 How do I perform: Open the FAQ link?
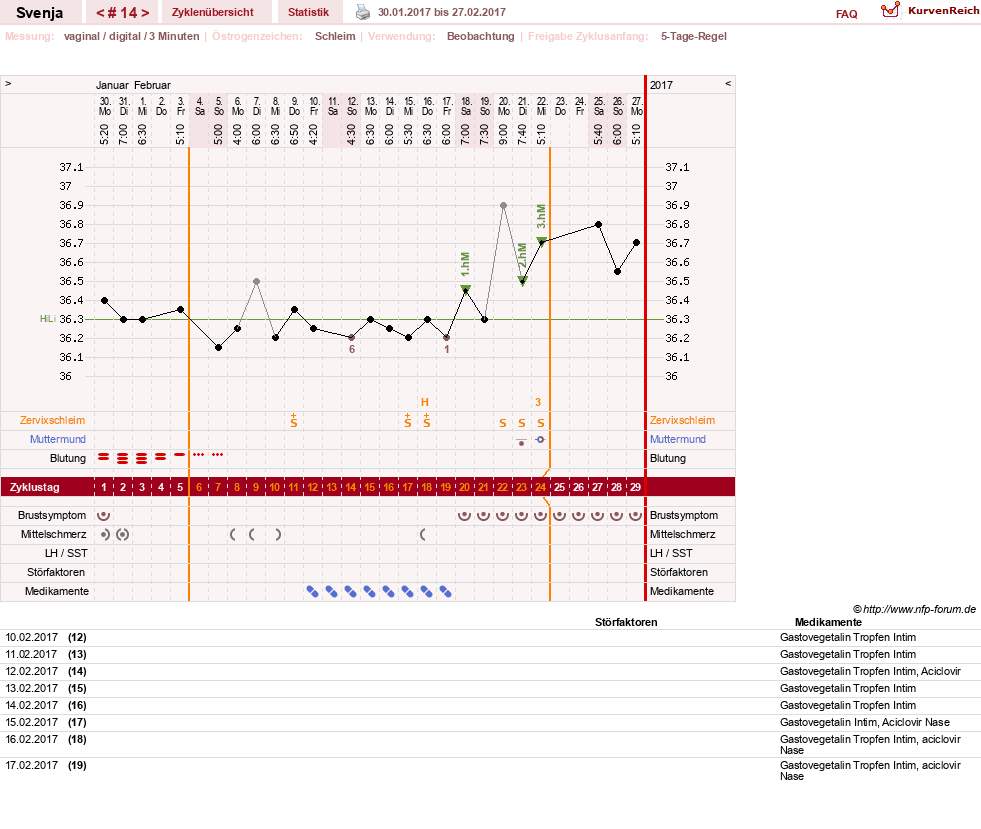coord(846,14)
